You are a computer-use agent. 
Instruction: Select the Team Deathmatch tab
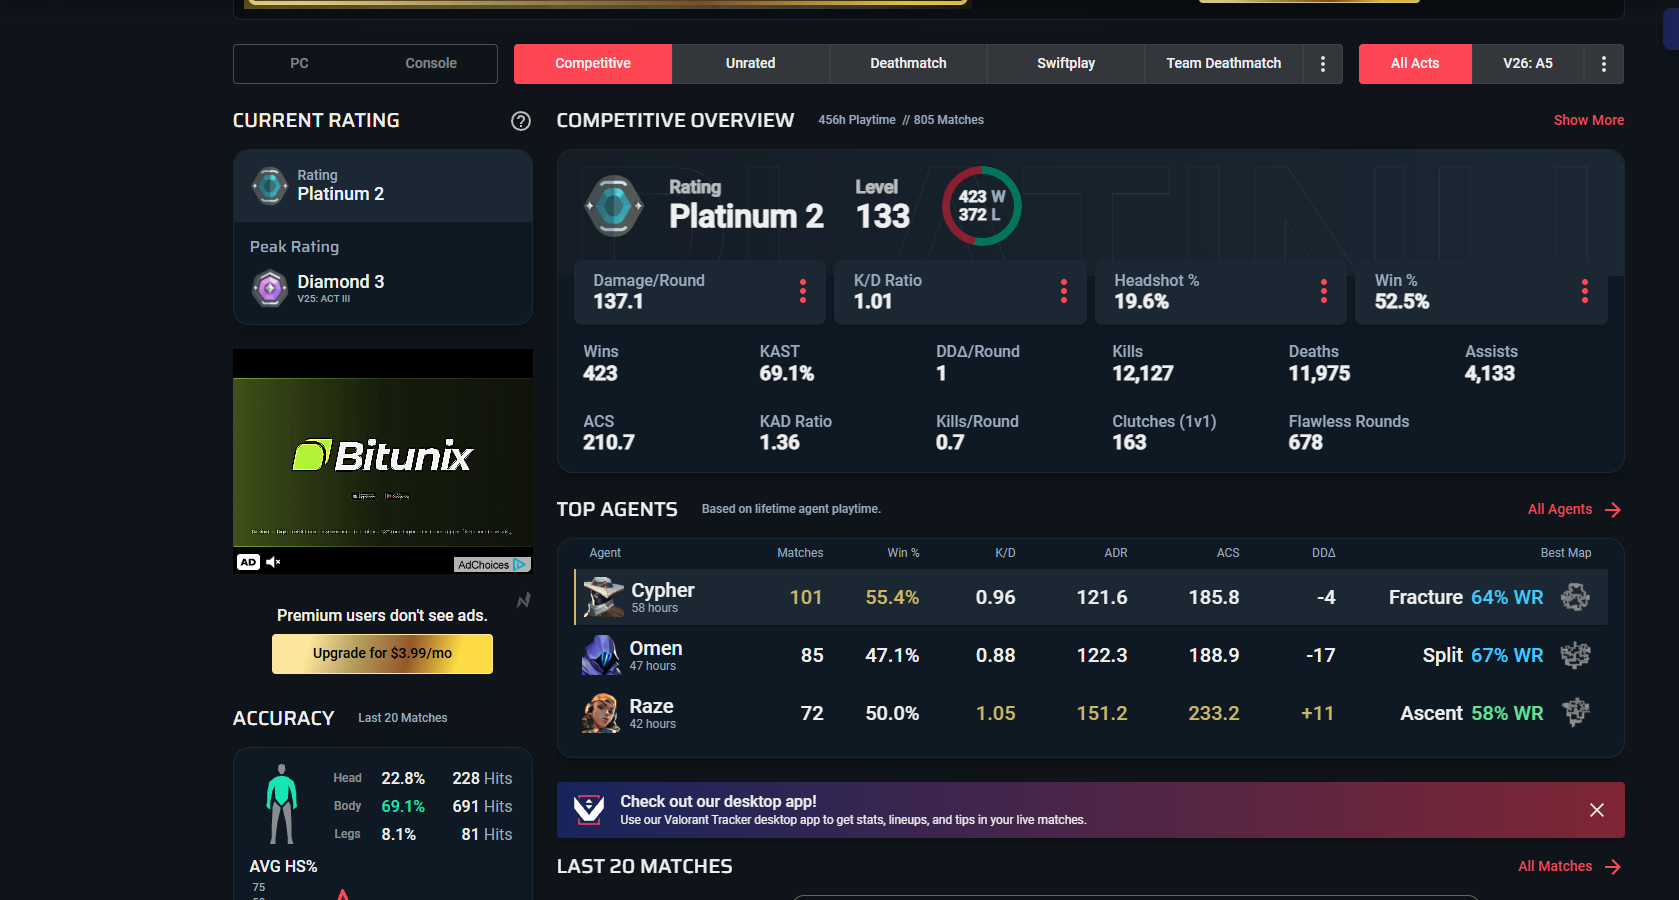pos(1224,63)
